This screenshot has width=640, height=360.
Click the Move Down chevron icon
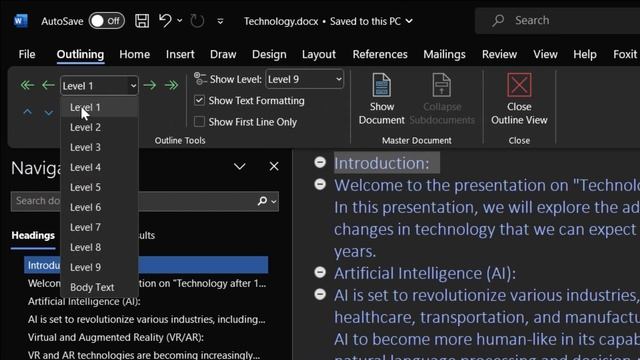49,112
